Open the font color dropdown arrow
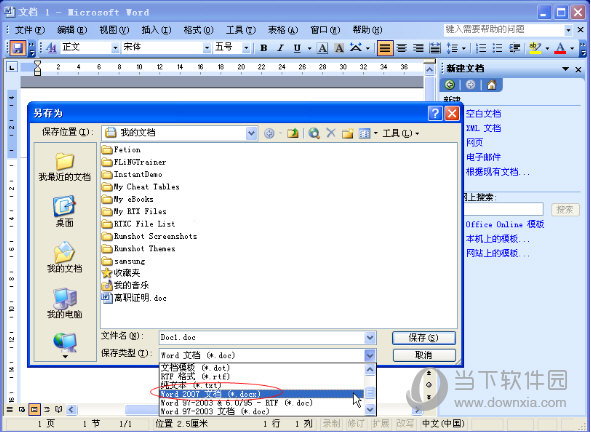 (x=572, y=48)
